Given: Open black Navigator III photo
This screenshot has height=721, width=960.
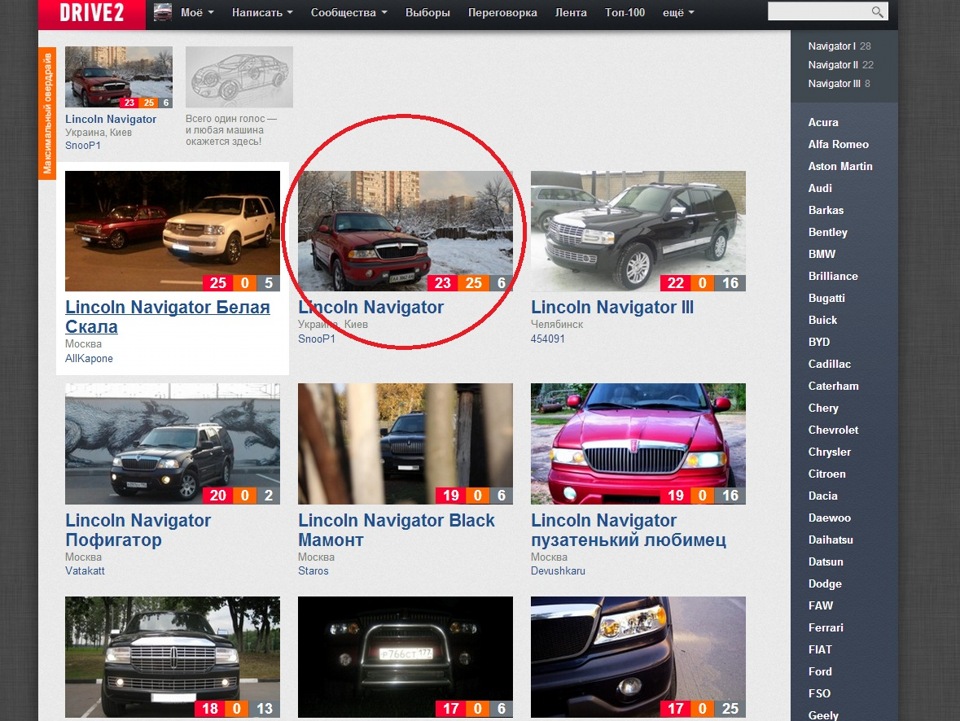Looking at the screenshot, I should coord(638,231).
